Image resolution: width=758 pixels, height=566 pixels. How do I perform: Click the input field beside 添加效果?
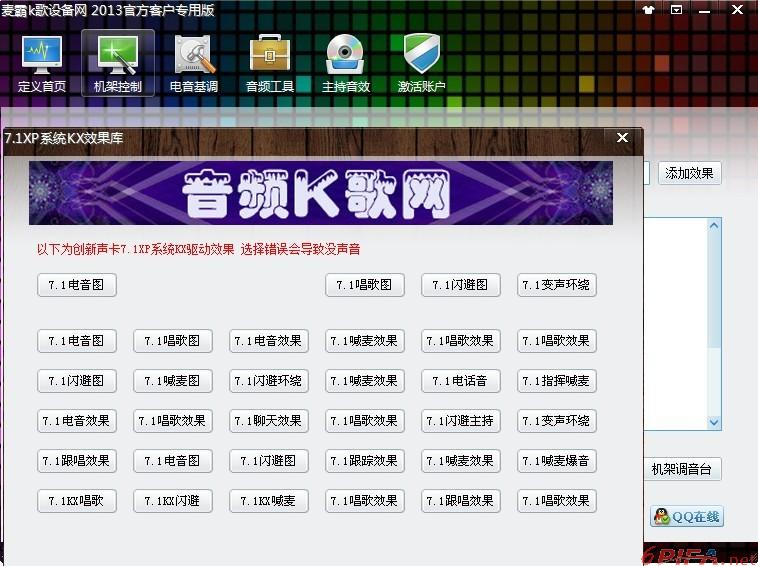tap(646, 173)
